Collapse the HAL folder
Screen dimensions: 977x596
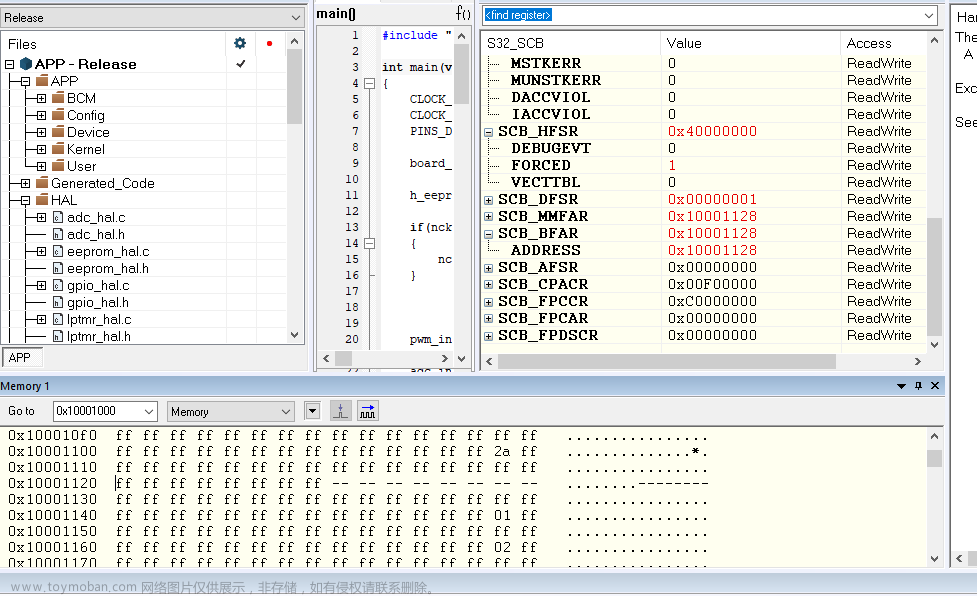26,200
